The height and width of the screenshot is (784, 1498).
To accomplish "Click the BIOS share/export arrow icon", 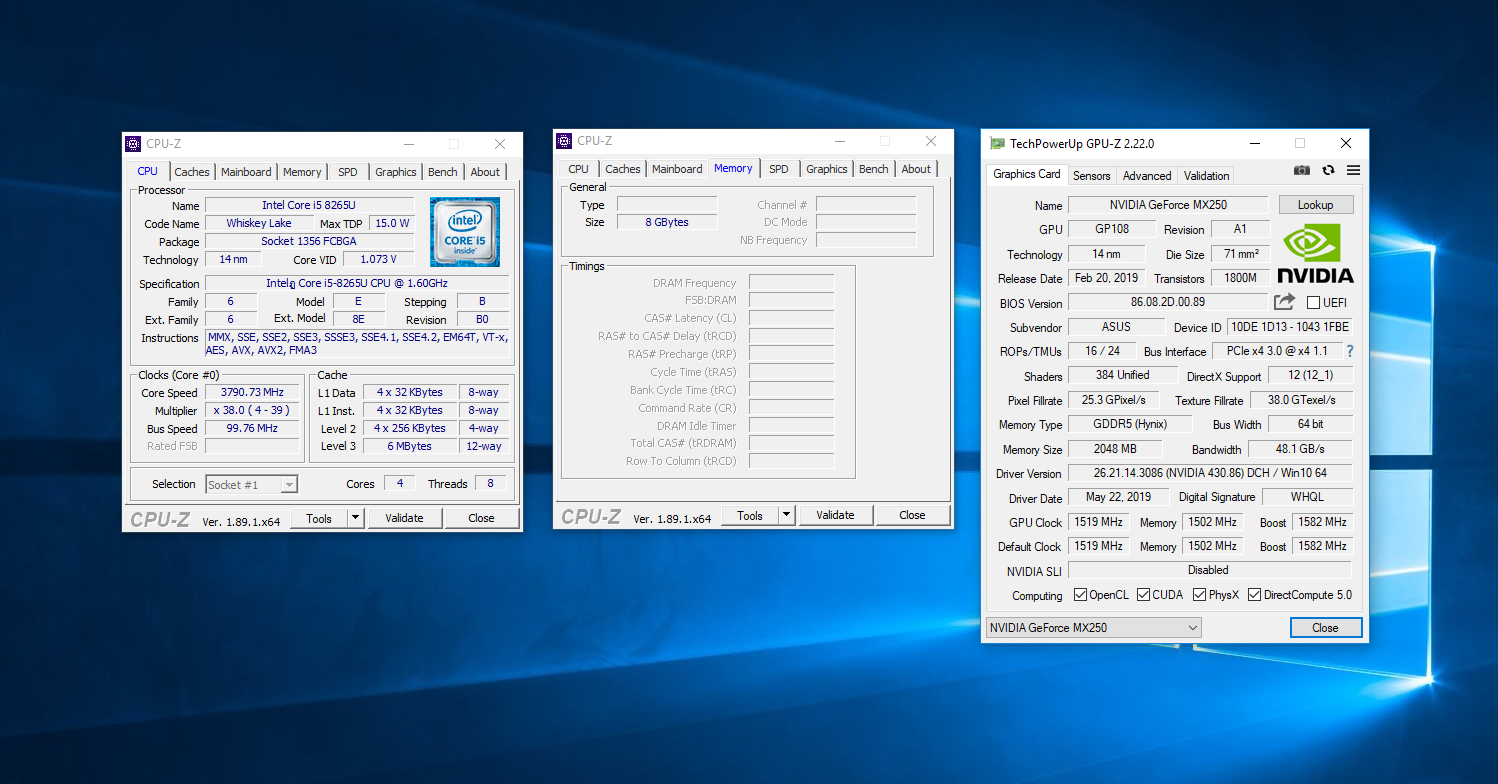I will (1284, 302).
